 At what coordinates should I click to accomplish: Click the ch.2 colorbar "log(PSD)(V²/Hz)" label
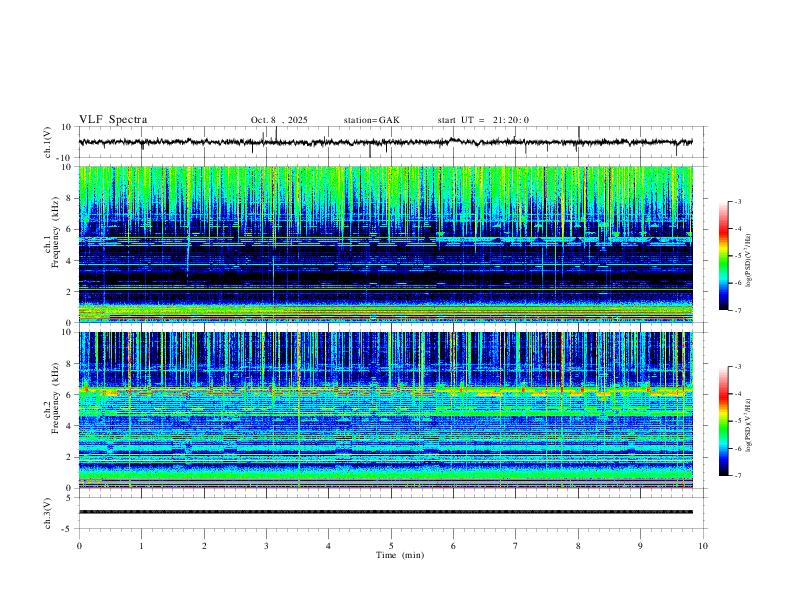(x=748, y=425)
